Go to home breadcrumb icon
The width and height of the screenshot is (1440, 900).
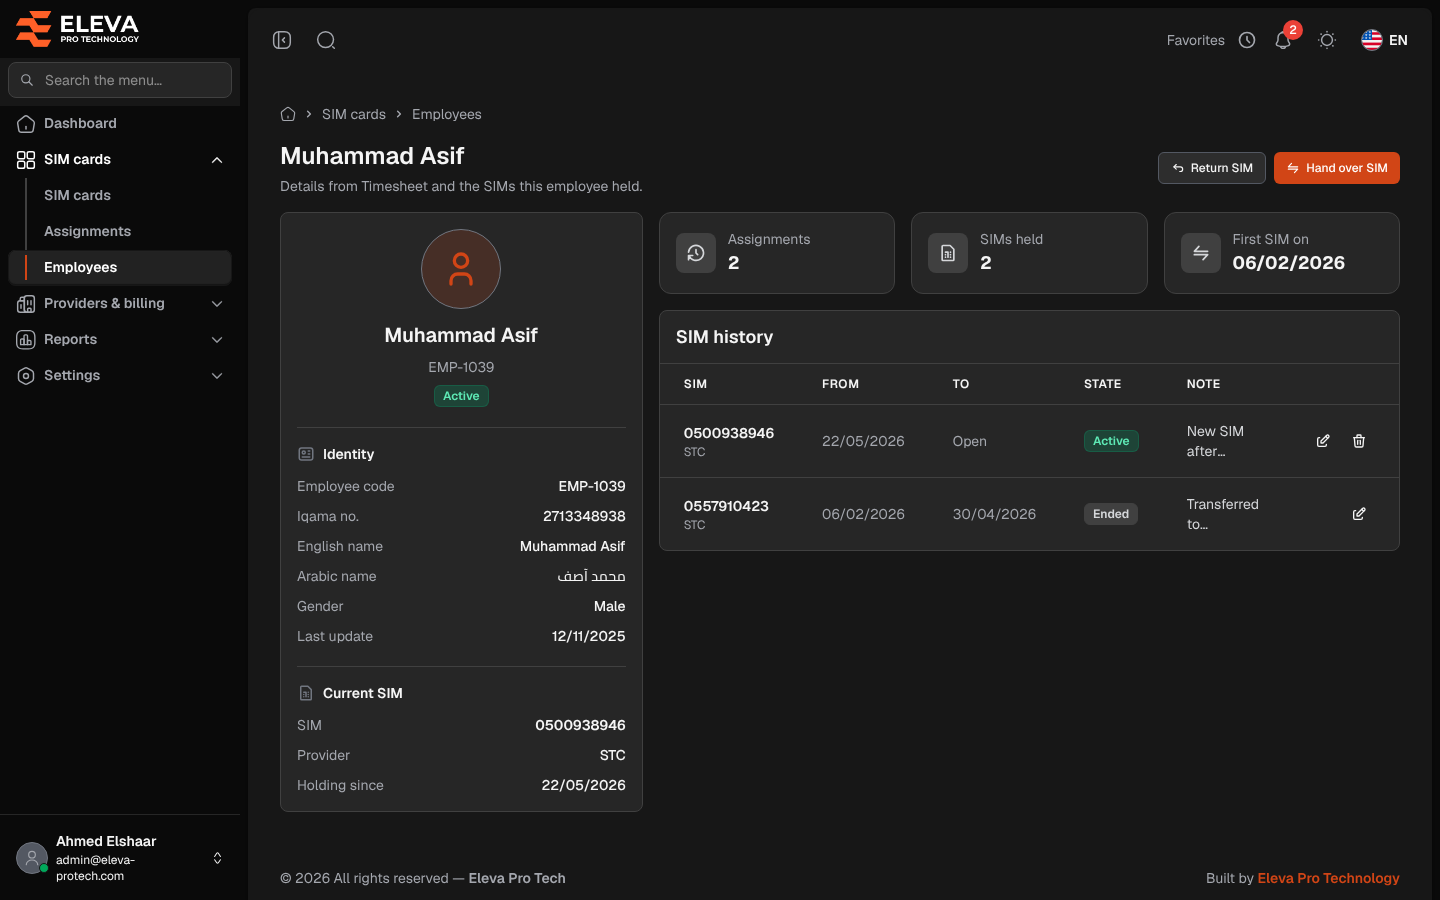pos(288,114)
